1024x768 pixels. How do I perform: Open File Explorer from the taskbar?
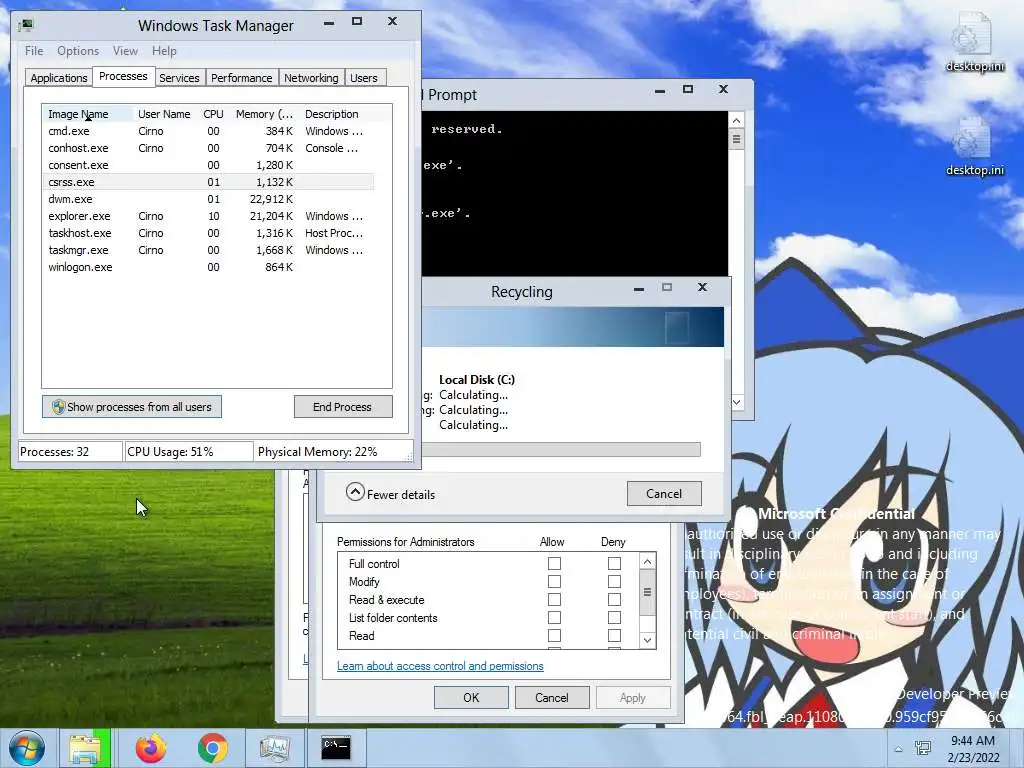(85, 748)
